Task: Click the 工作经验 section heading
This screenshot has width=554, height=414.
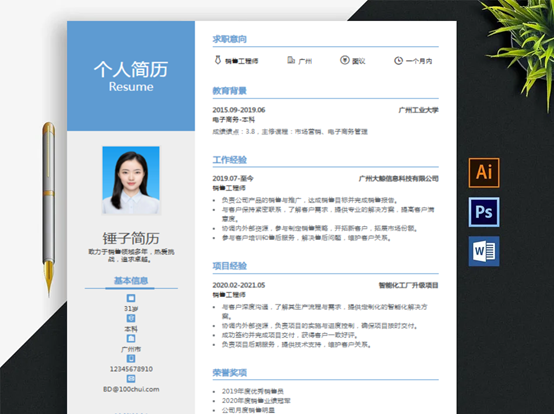Action: tap(230, 160)
